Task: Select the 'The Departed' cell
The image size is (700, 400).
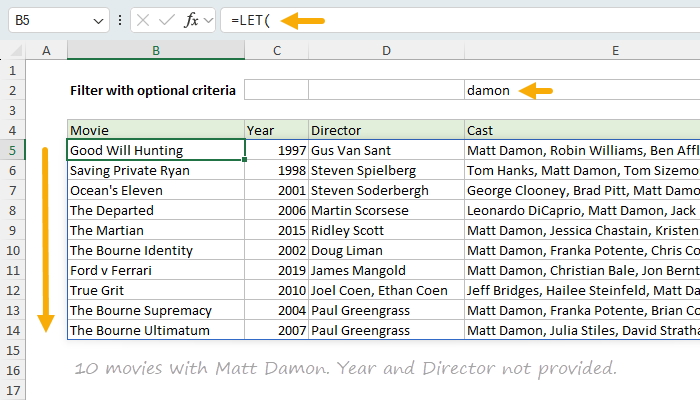Action: tap(156, 211)
